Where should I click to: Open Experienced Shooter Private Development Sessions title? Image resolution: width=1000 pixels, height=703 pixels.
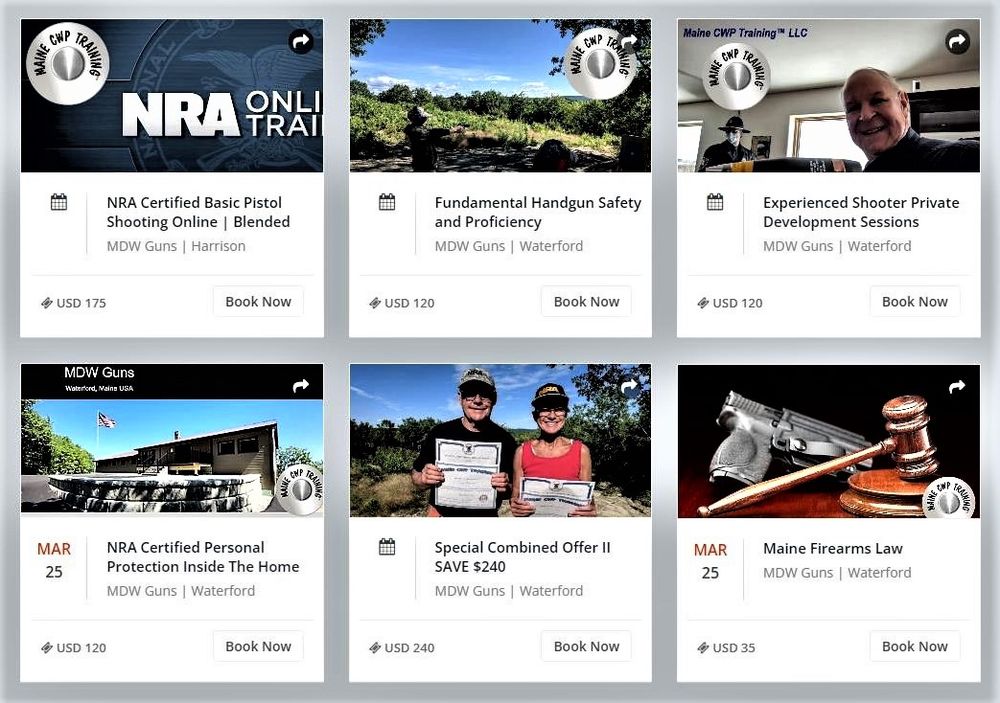(860, 212)
